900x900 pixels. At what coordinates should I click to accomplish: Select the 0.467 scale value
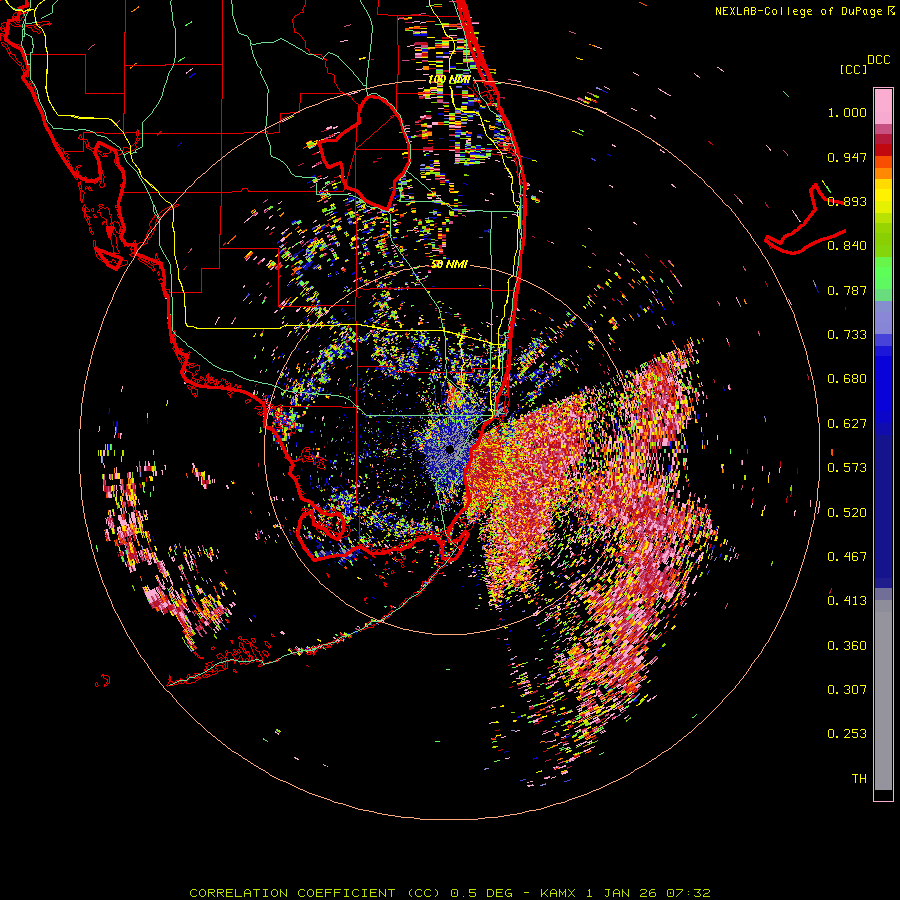(x=847, y=557)
